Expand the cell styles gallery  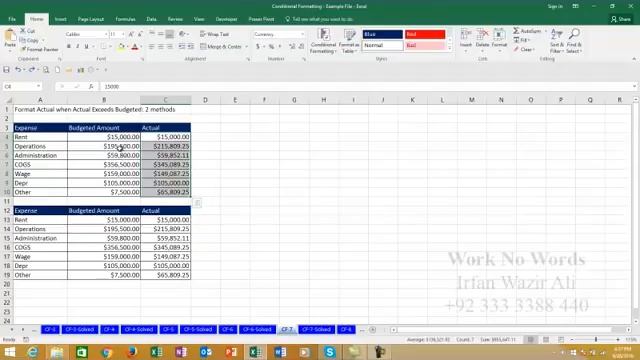tap(450, 48)
